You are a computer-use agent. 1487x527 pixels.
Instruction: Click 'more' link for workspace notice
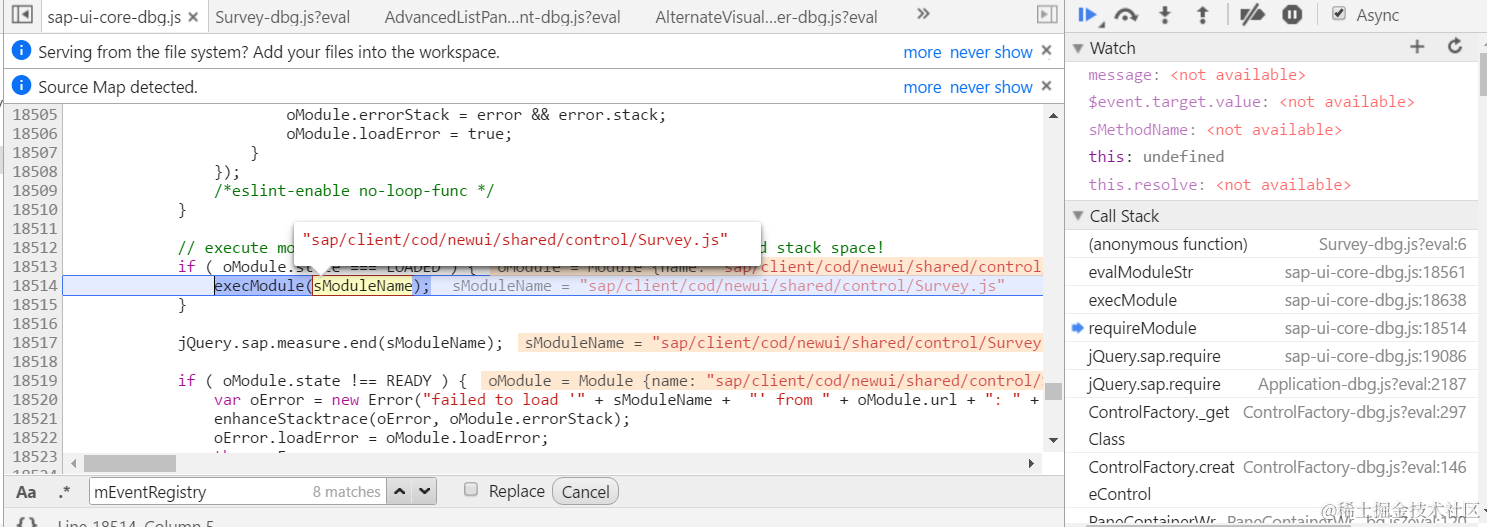(922, 52)
